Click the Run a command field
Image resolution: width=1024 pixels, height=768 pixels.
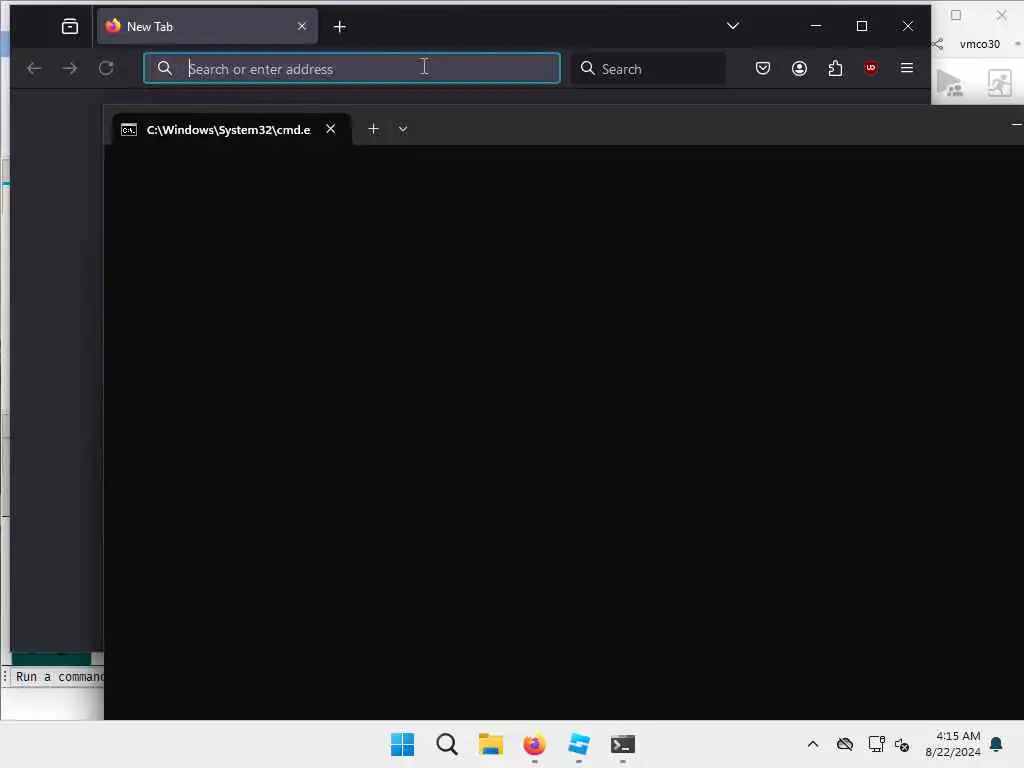pos(57,677)
